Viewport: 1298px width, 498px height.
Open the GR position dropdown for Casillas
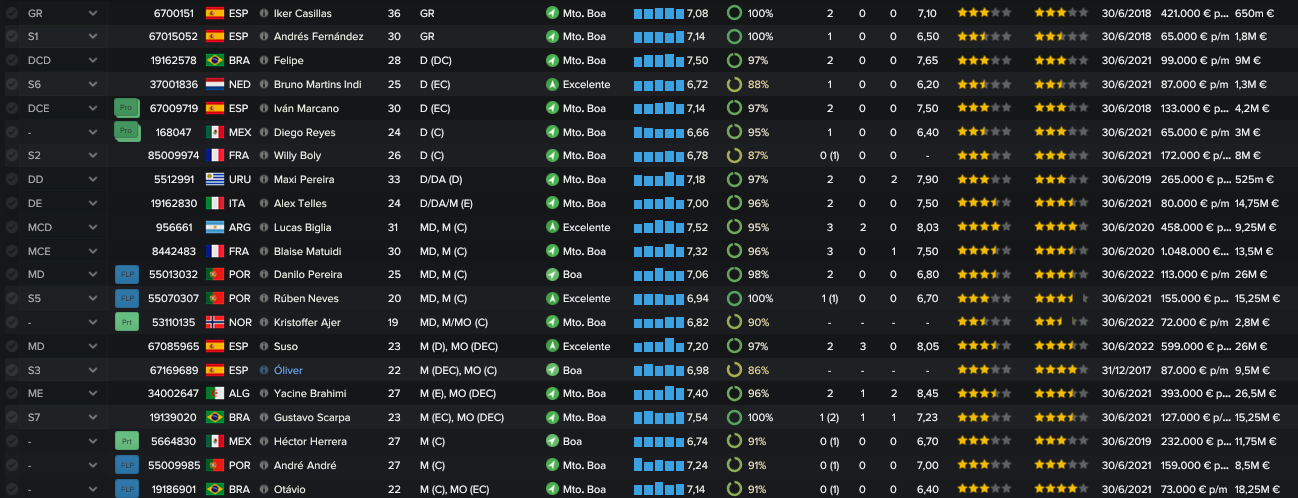pyautogui.click(x=93, y=13)
